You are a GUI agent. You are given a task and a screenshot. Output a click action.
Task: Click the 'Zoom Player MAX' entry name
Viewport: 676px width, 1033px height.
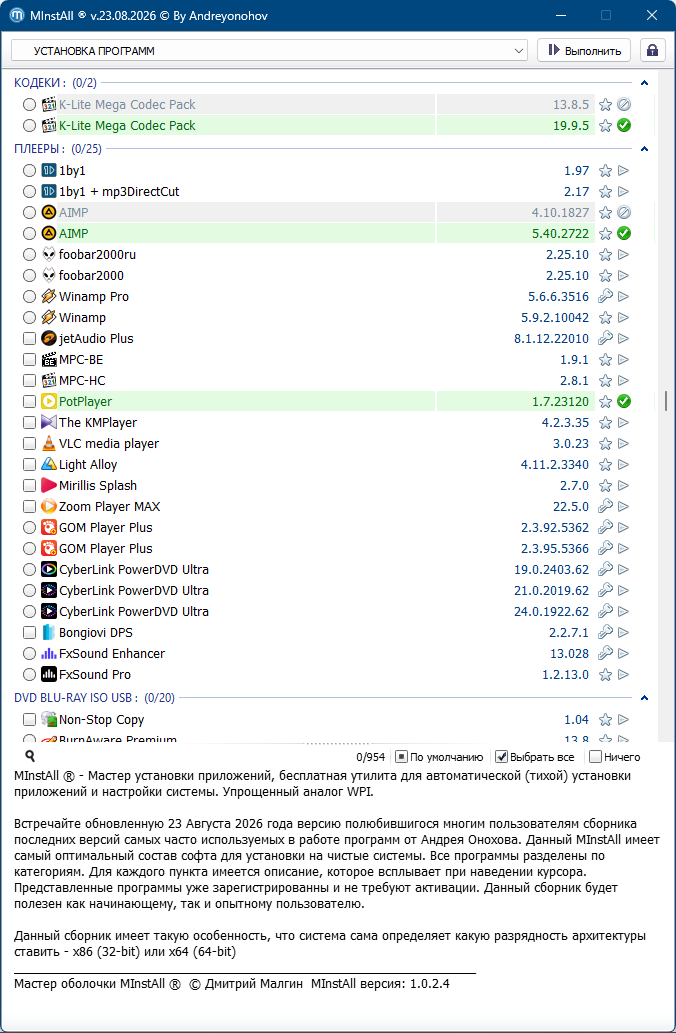click(109, 507)
